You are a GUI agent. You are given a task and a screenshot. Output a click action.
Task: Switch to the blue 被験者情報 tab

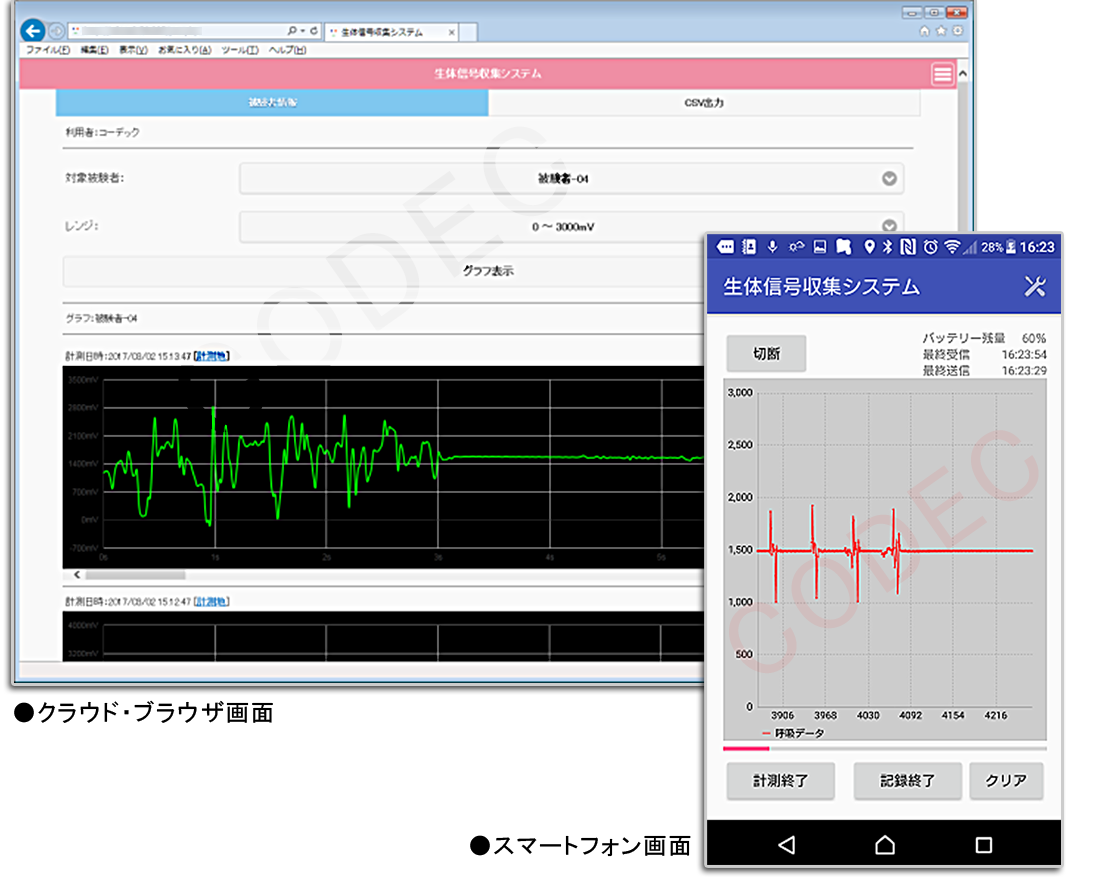coord(272,103)
